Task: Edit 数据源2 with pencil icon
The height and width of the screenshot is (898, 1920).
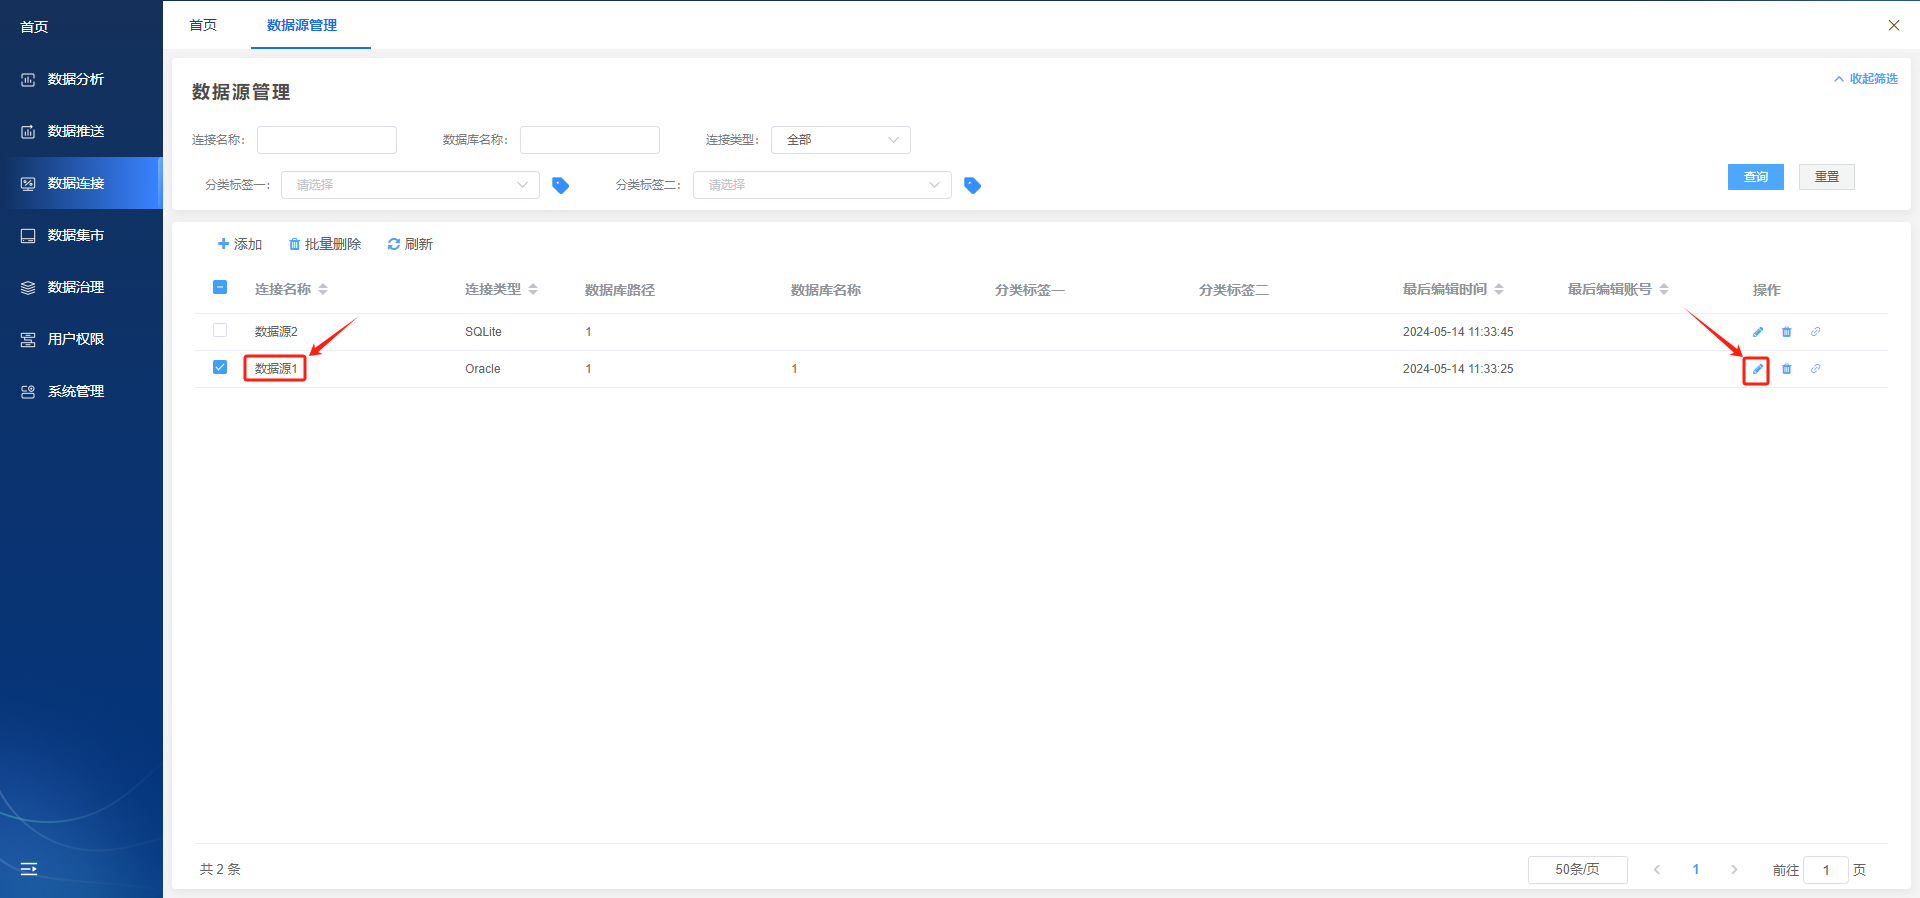Action: click(x=1758, y=332)
